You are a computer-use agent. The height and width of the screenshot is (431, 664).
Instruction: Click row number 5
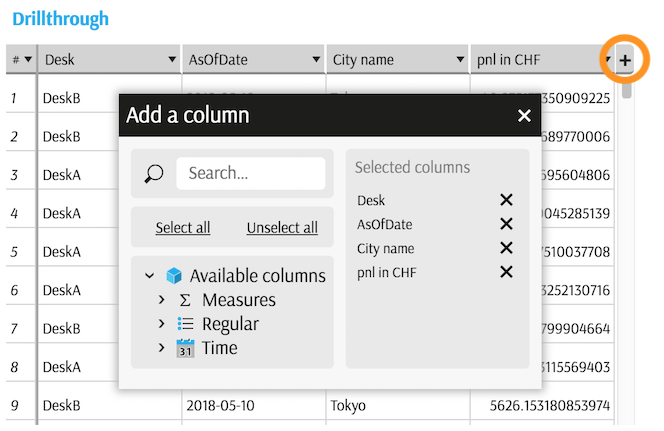point(14,252)
